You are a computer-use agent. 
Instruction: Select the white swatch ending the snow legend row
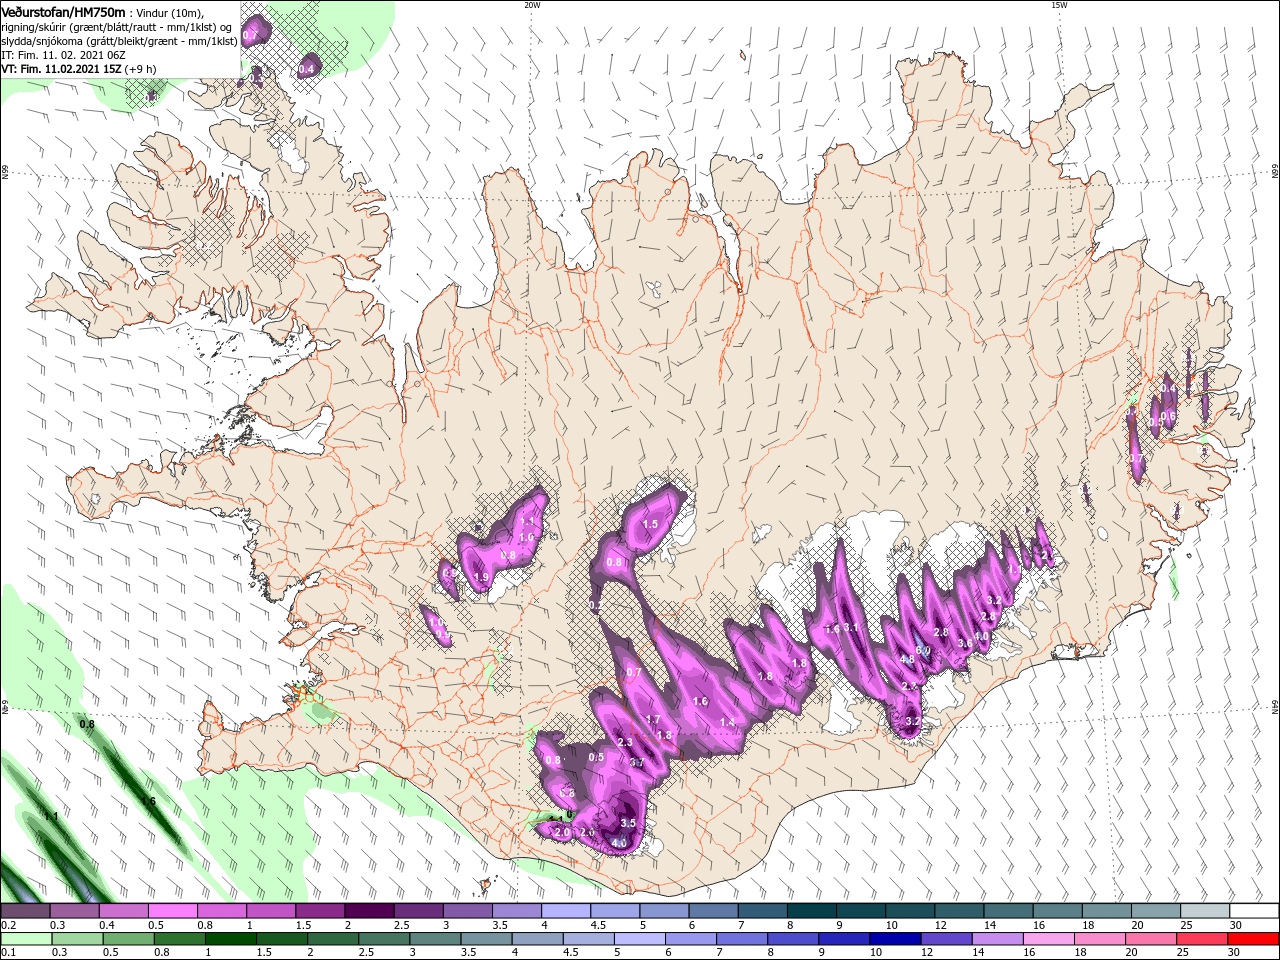pyautogui.click(x=1255, y=911)
